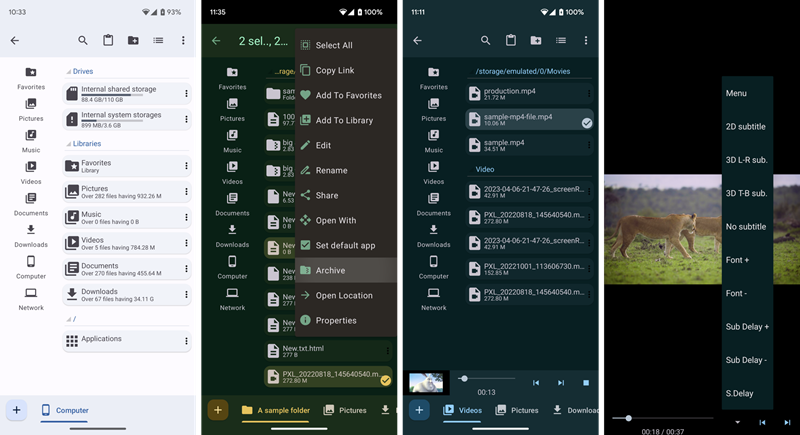
Task: Click the video thumbnail in the mini player
Action: (x=426, y=382)
